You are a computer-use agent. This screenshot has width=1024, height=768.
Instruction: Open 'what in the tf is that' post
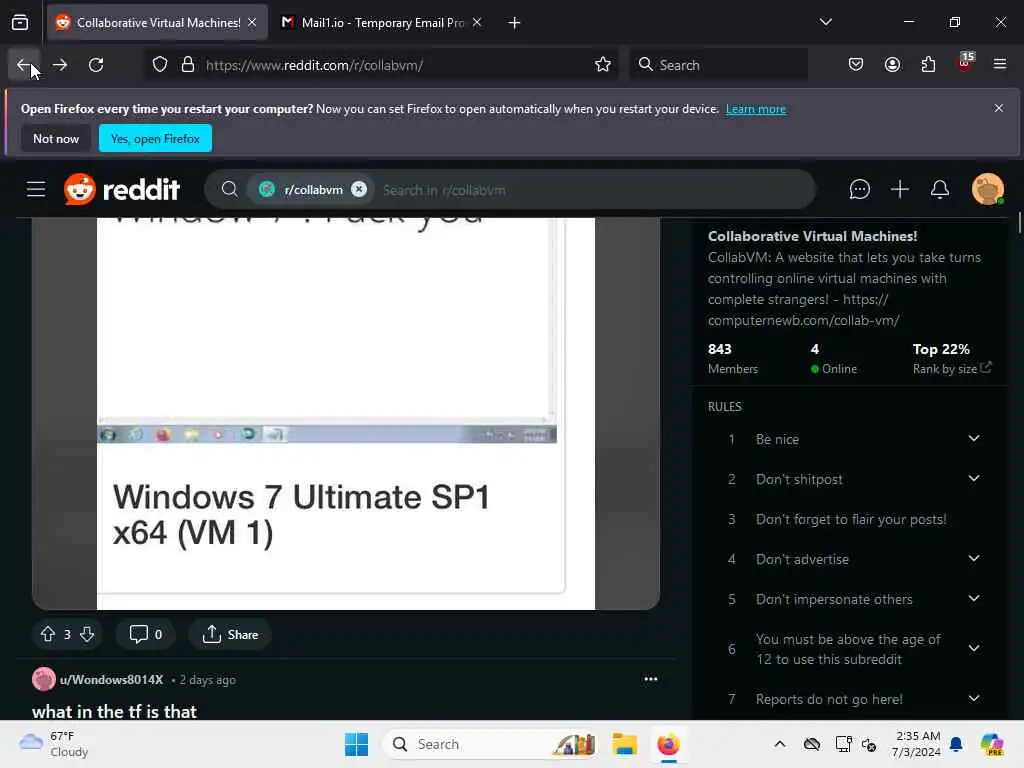pyautogui.click(x=114, y=712)
